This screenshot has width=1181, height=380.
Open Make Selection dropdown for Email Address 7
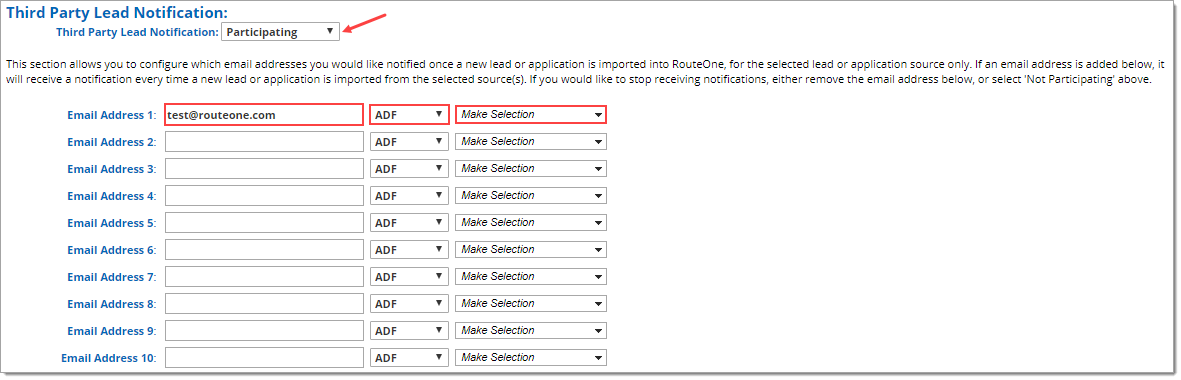(x=531, y=277)
